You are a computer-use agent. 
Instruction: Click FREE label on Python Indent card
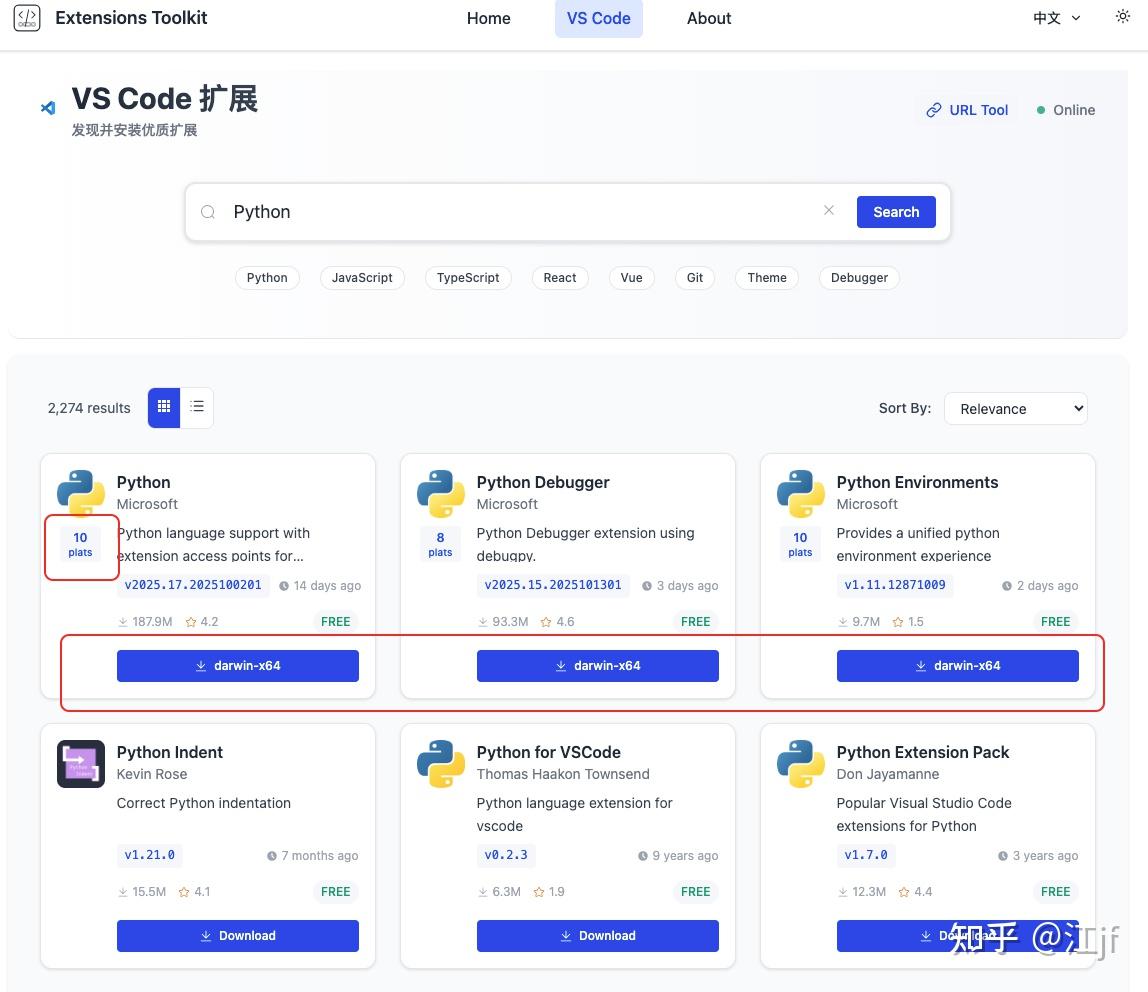335,892
